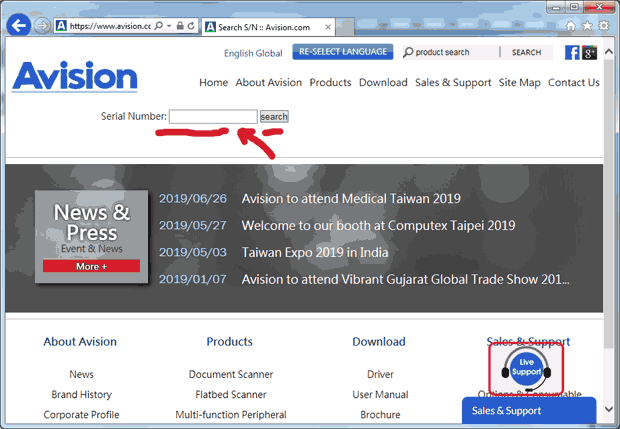Open news Welcome to our booth at Computex
The width and height of the screenshot is (620, 429).
[378, 225]
